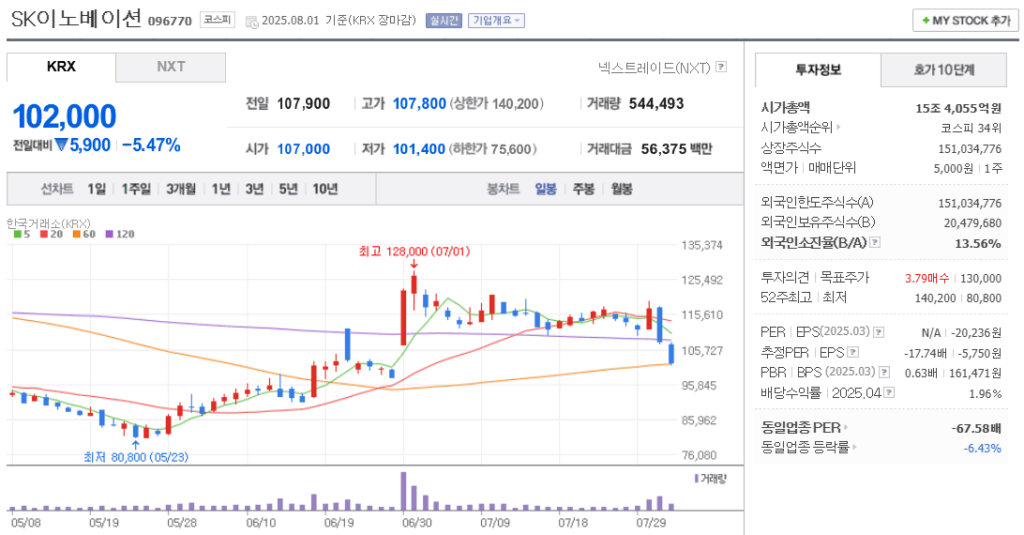This screenshot has height=535, width=1024.
Task: Click the MY STOCK 추가 button
Action: point(965,20)
